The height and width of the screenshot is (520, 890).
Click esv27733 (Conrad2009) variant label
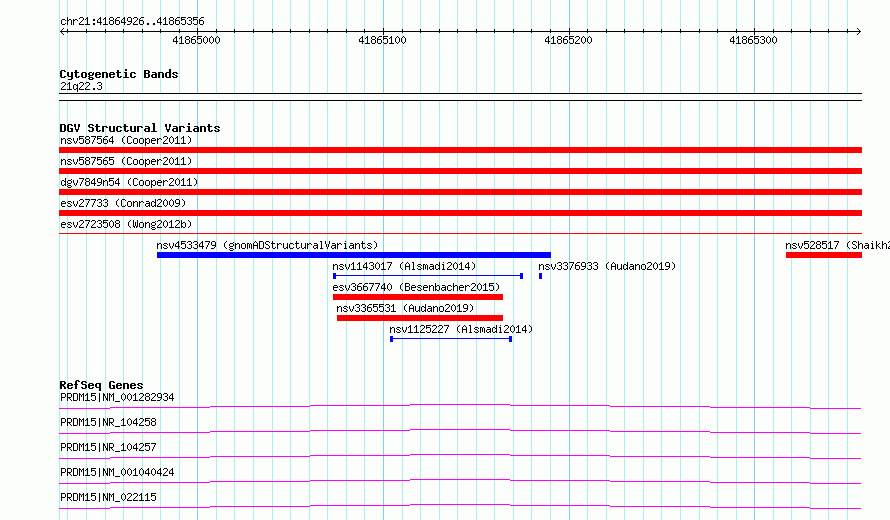123,203
